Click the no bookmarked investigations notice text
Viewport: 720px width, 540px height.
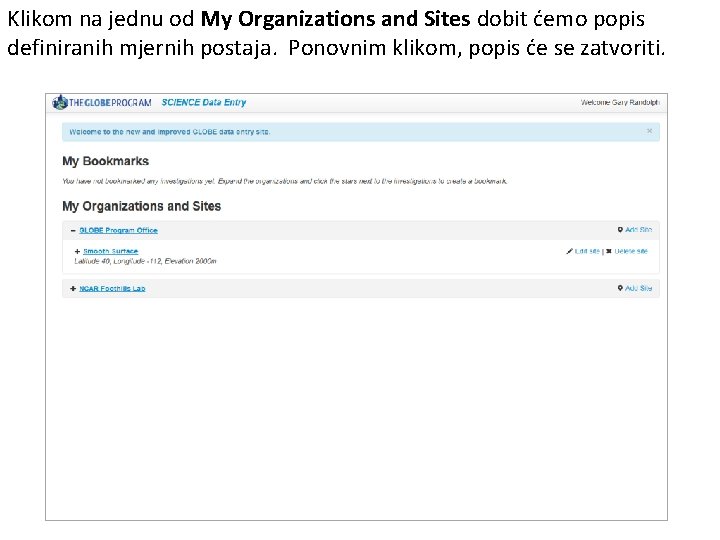click(285, 181)
